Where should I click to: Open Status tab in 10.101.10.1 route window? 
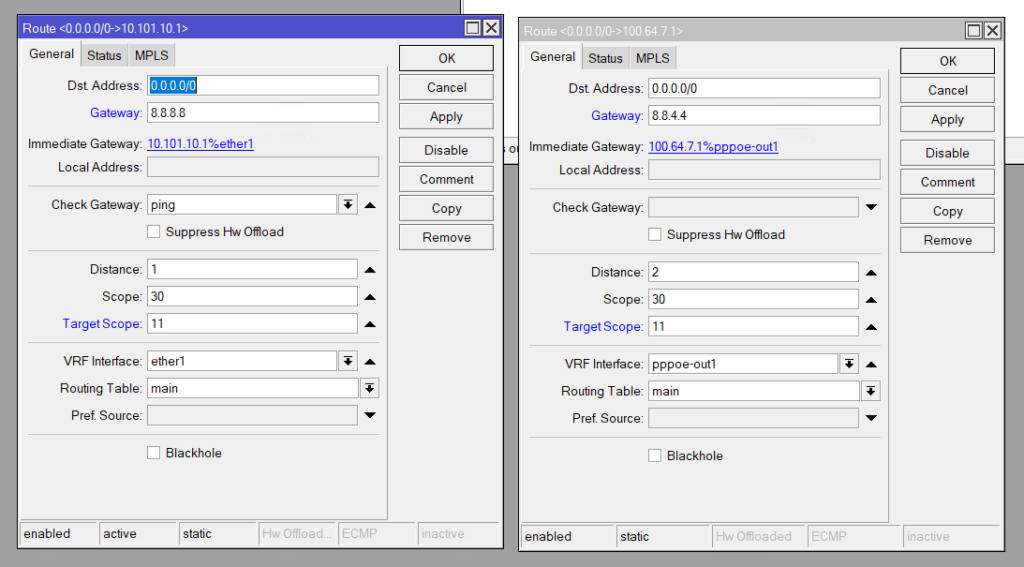click(x=104, y=56)
